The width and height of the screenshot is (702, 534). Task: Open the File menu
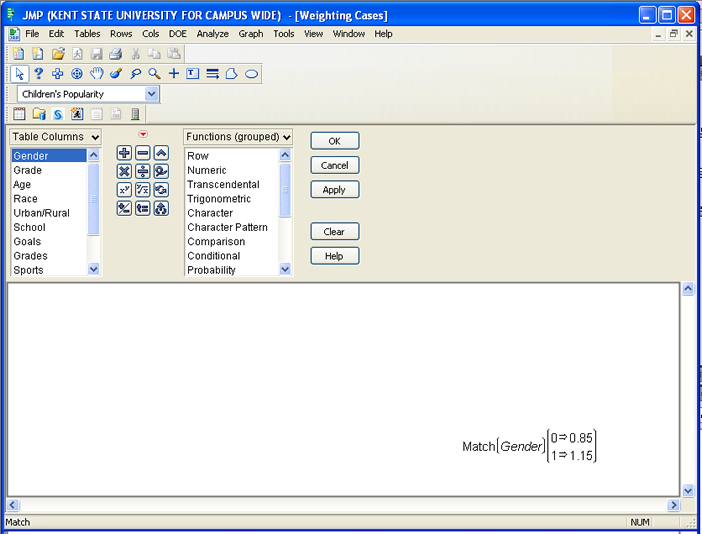click(x=32, y=34)
